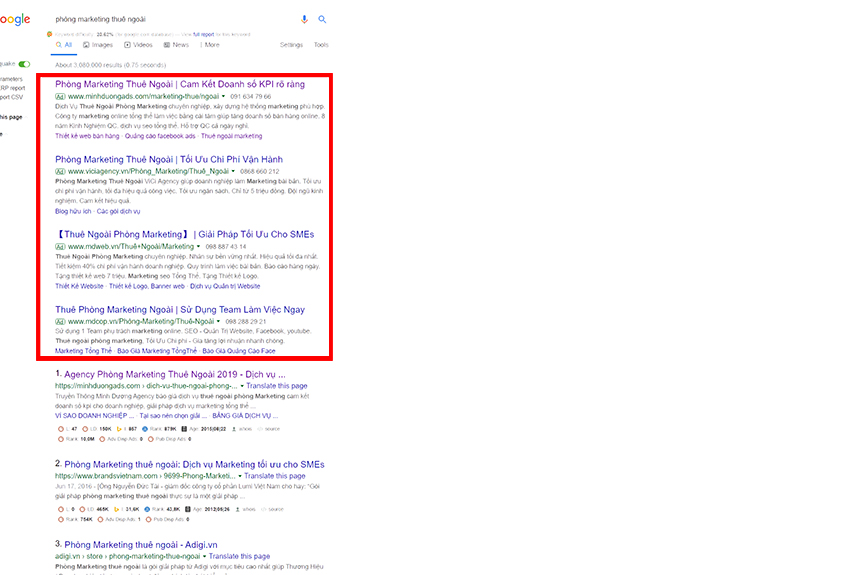850x575 pixels.
Task: Click Pub Disp Ads parameter under brandsvietnam result
Action: tap(167, 520)
